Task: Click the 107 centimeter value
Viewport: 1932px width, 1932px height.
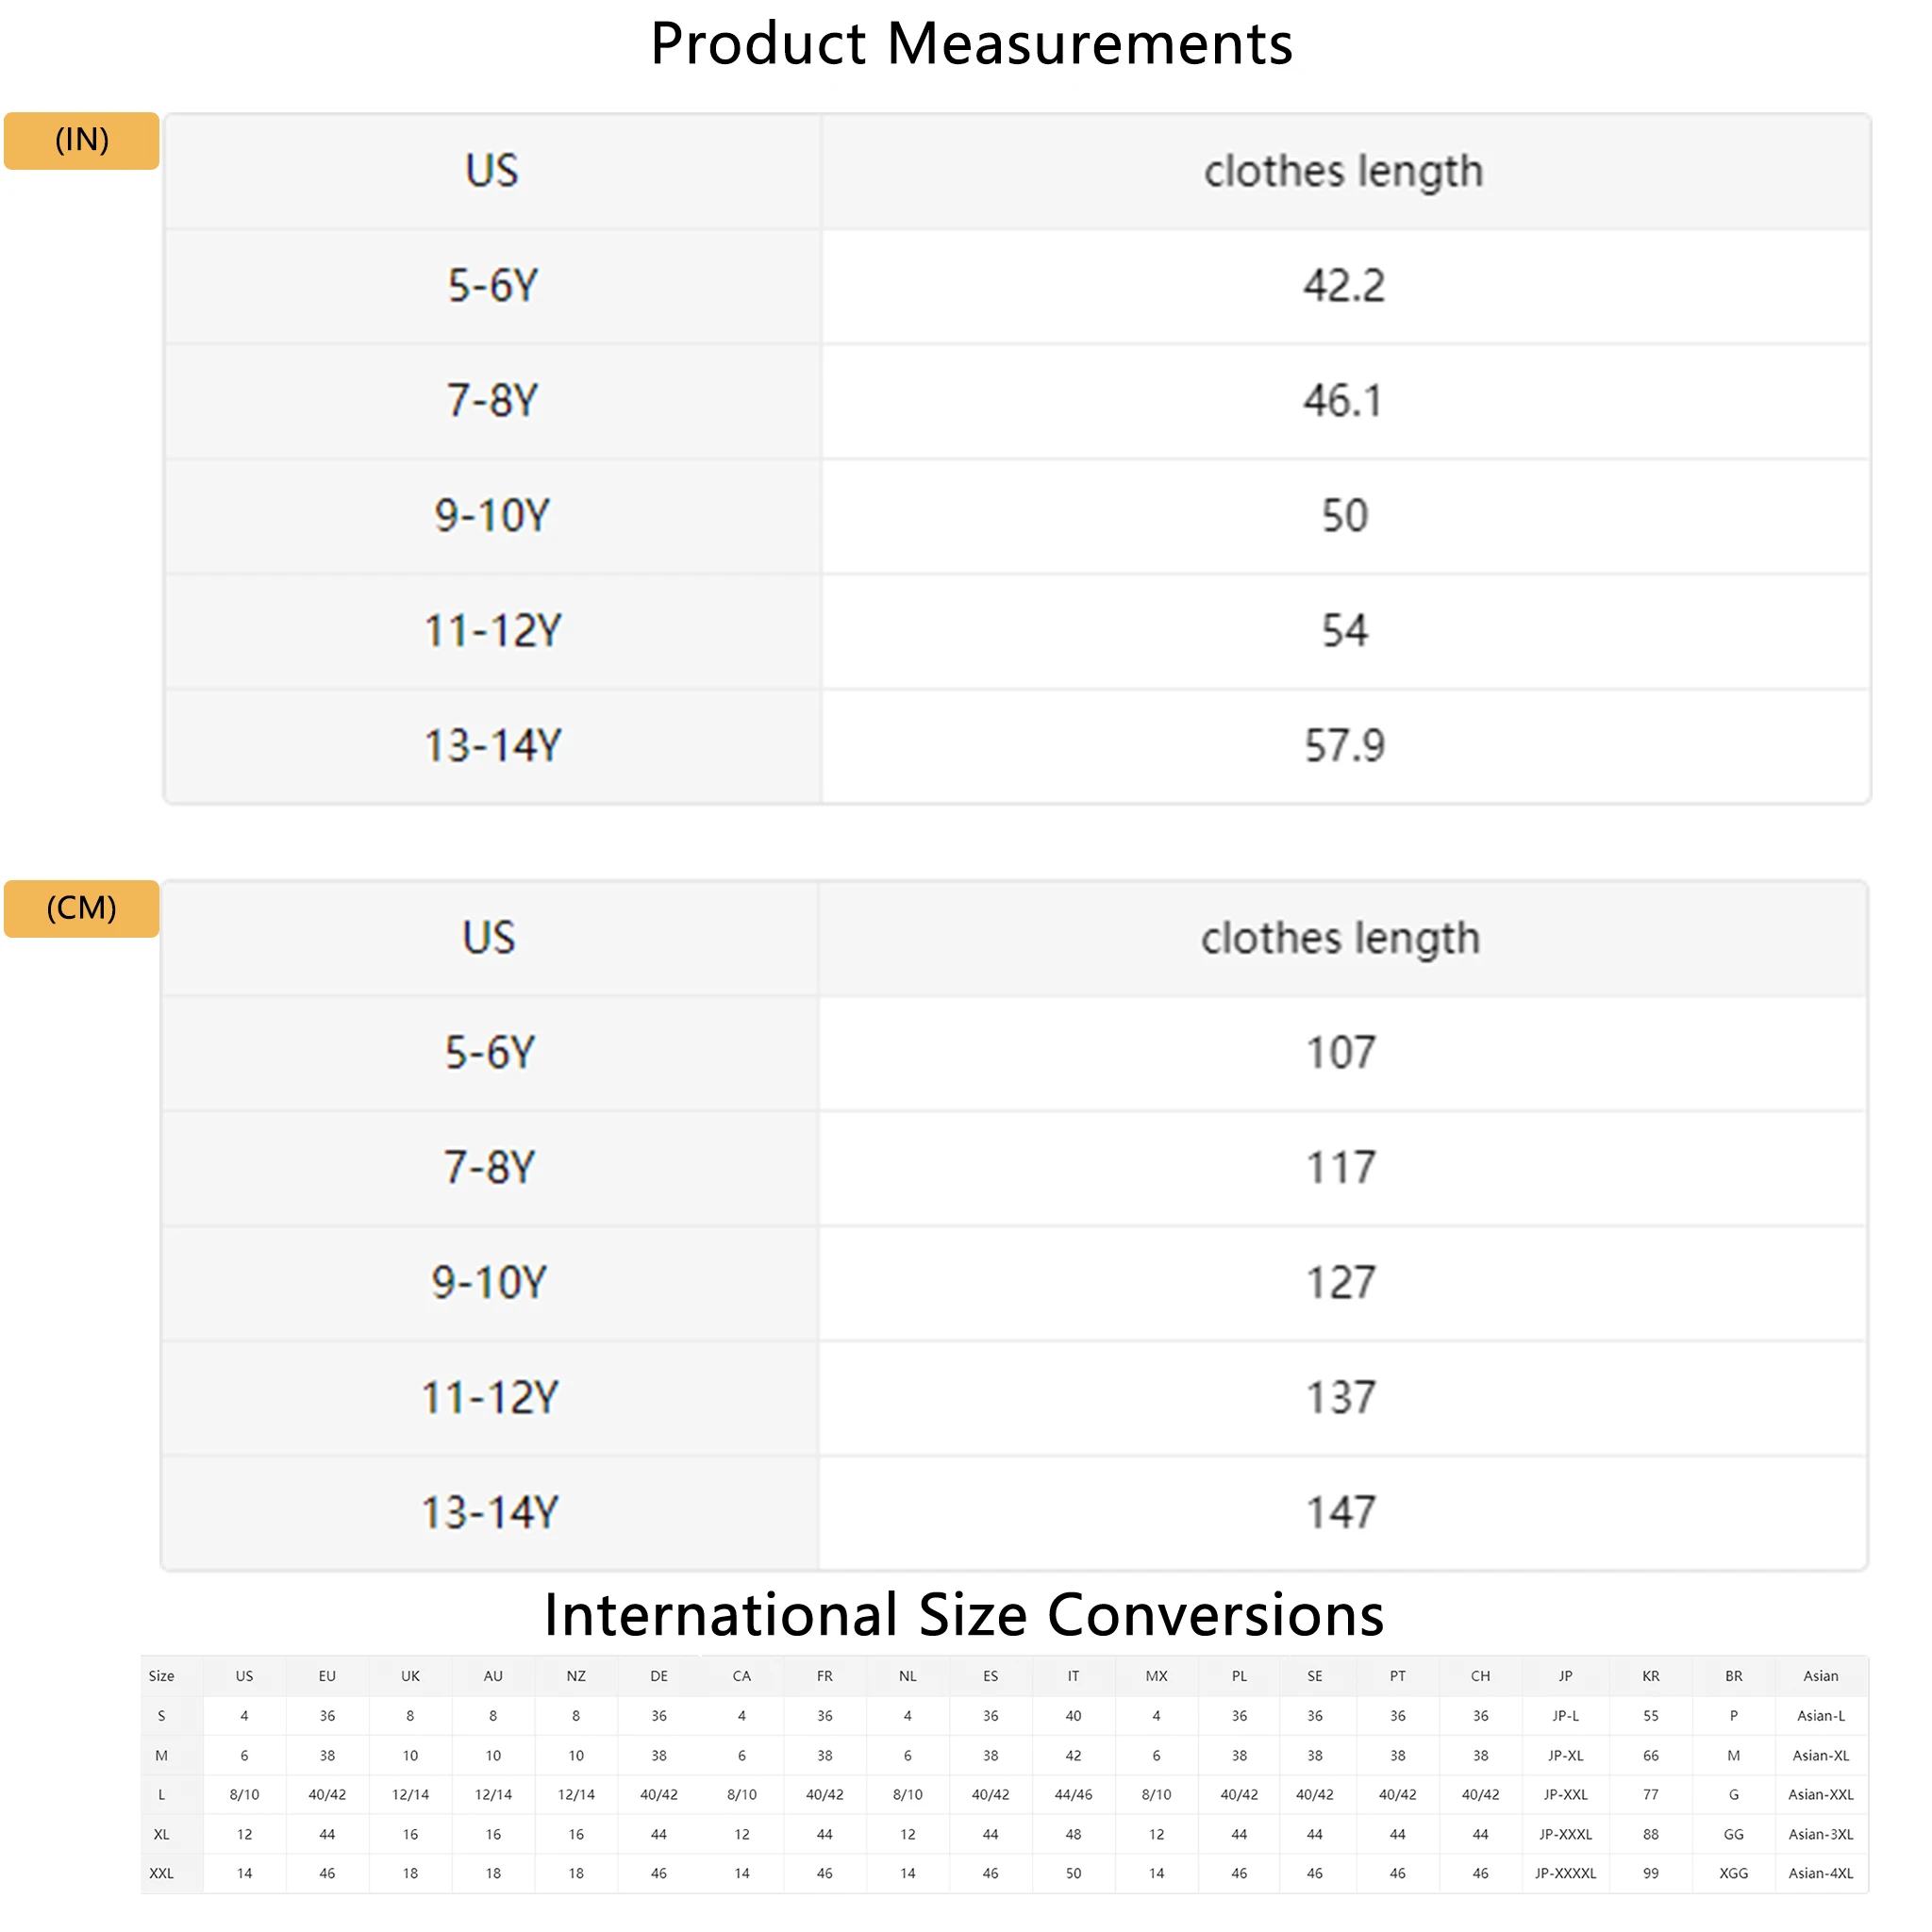Action: (1341, 1053)
